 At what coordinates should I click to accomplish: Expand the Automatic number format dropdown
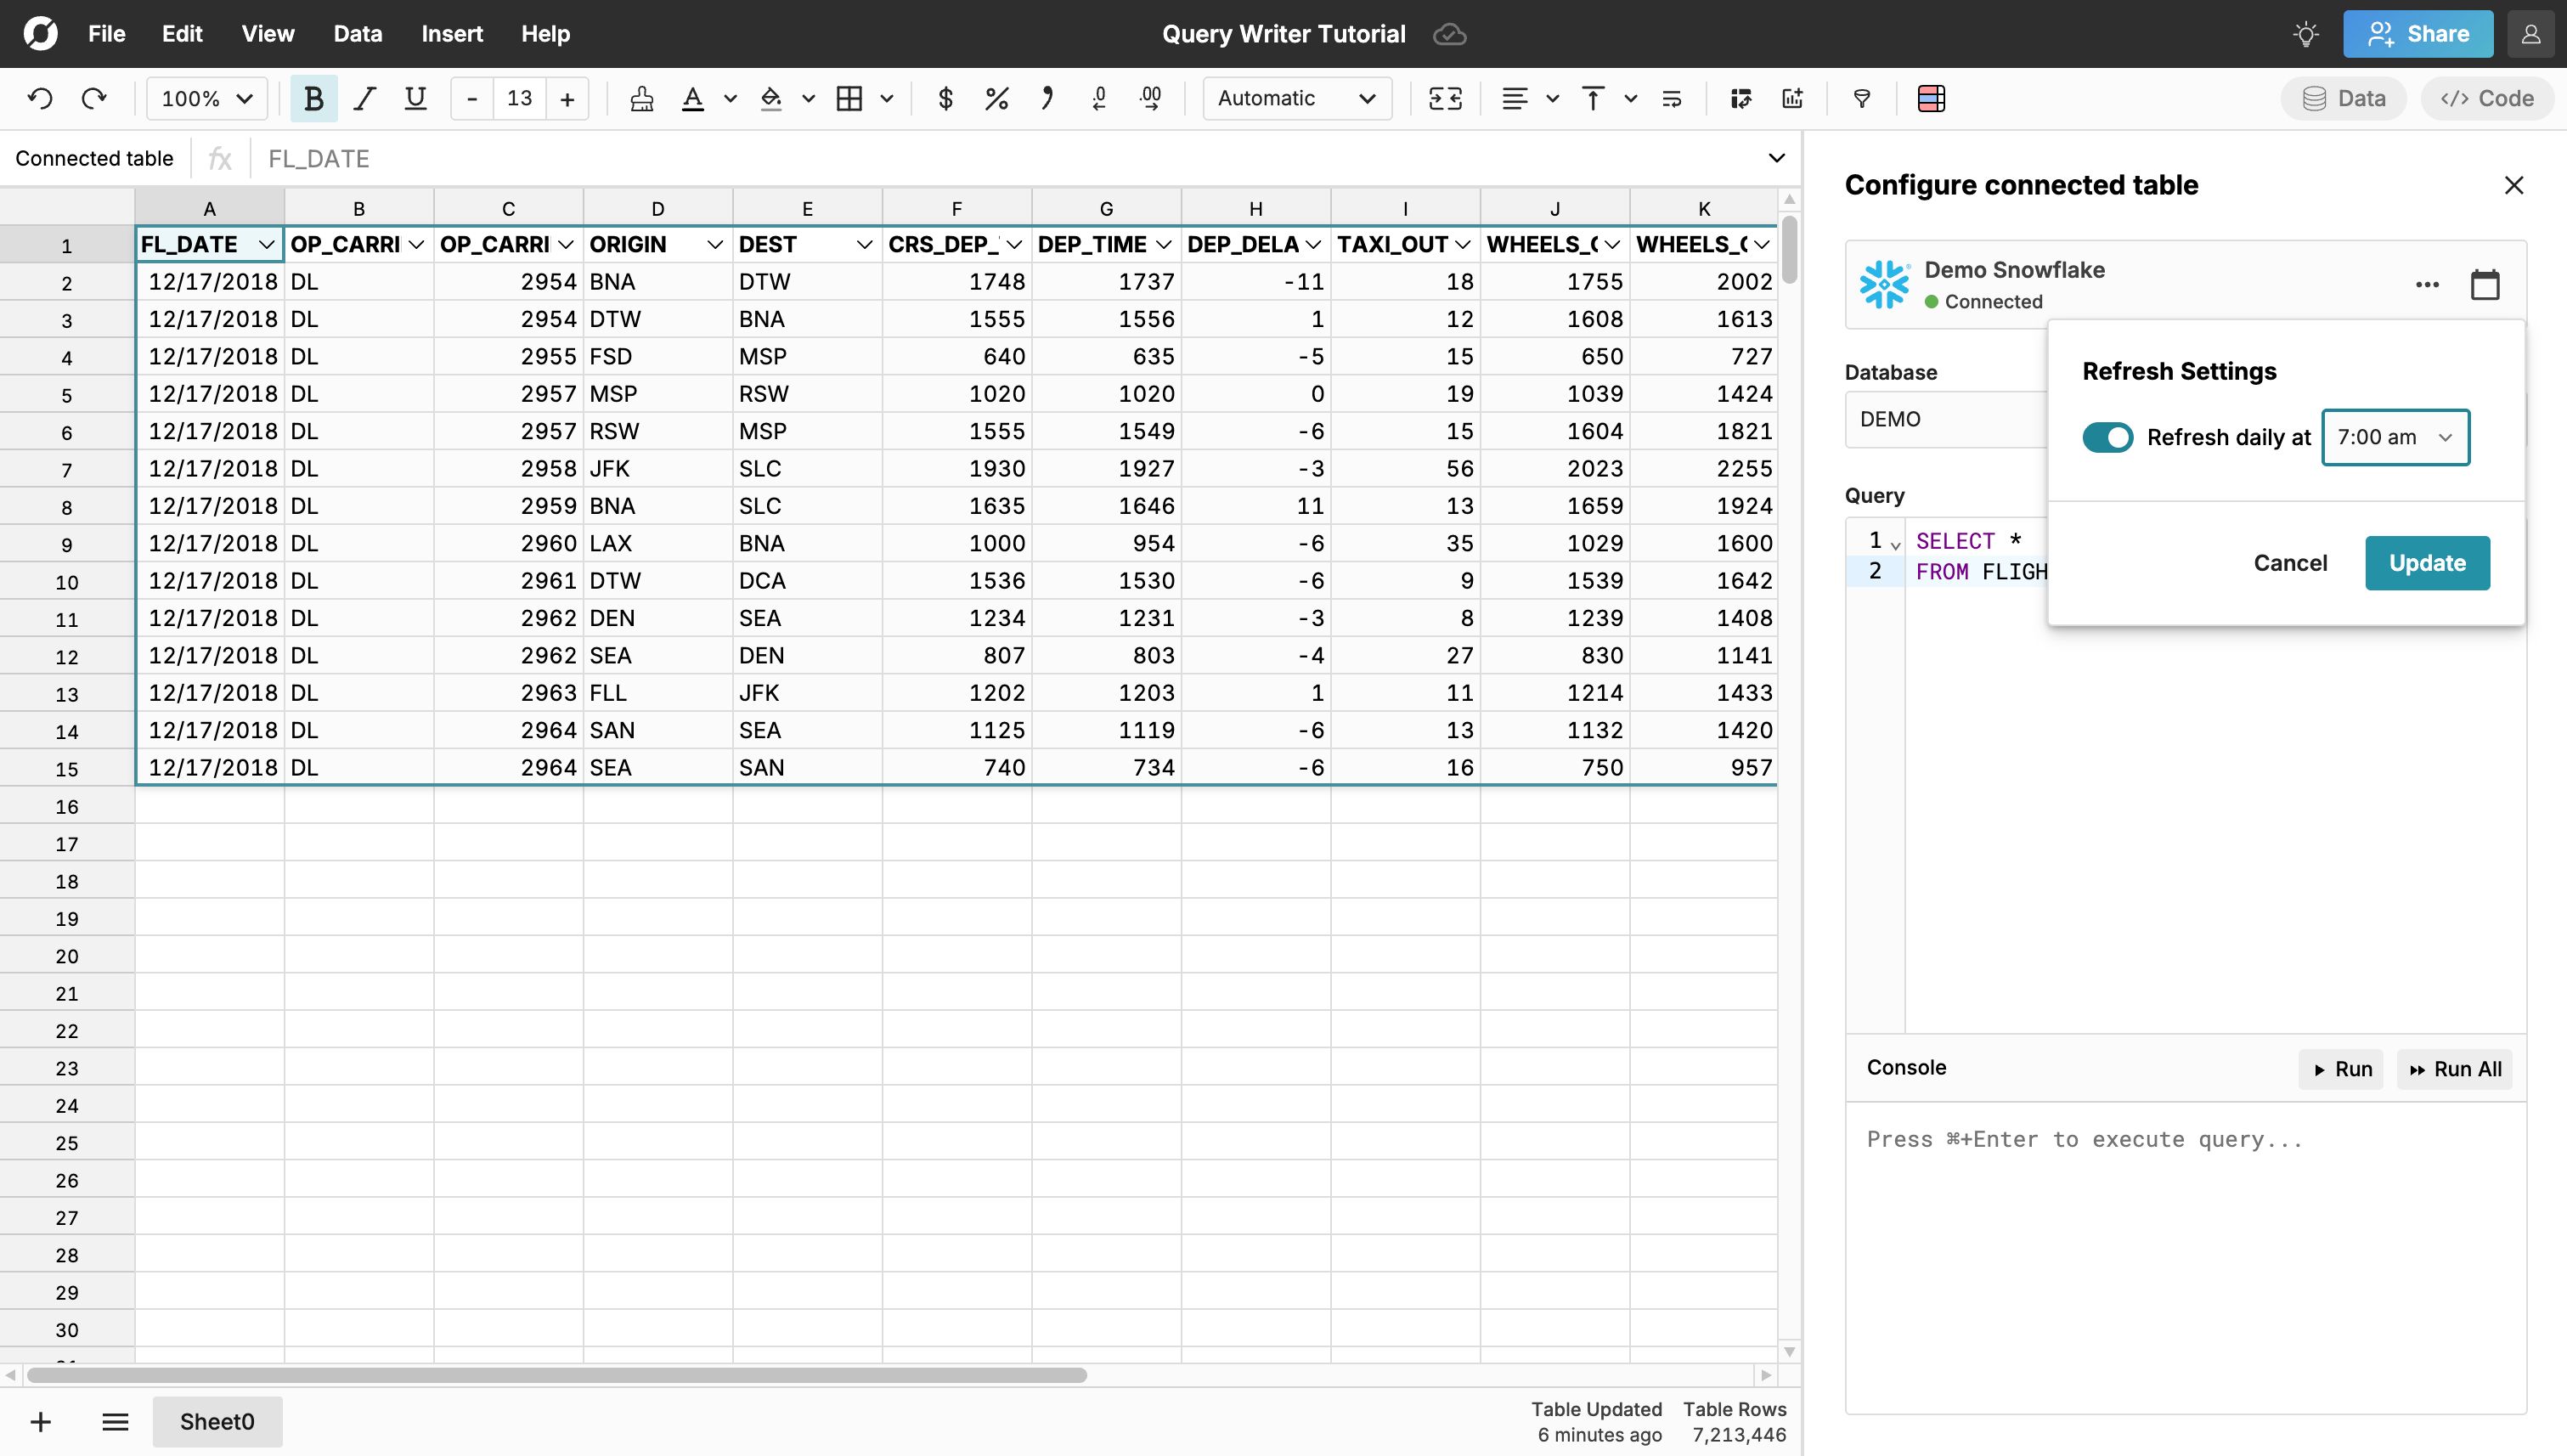[x=1297, y=98]
